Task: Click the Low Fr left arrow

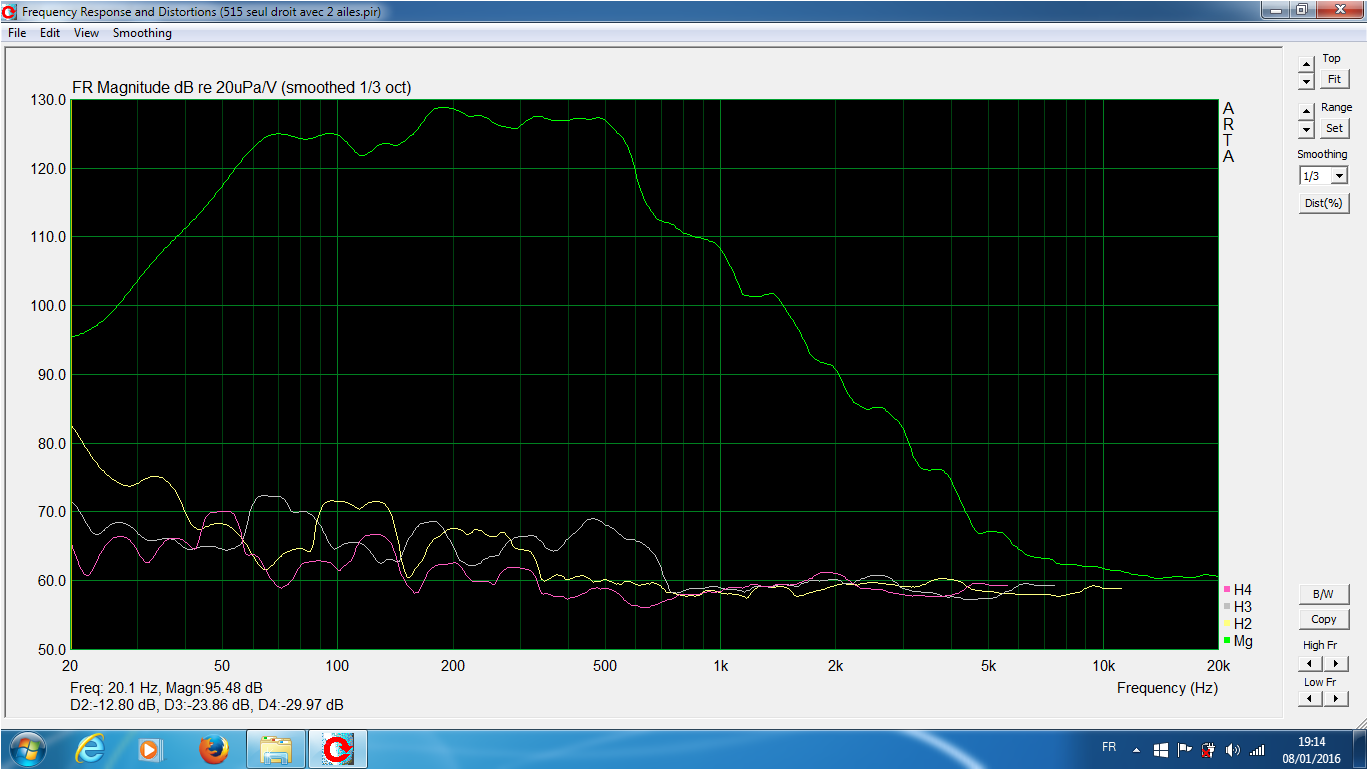Action: [1310, 699]
